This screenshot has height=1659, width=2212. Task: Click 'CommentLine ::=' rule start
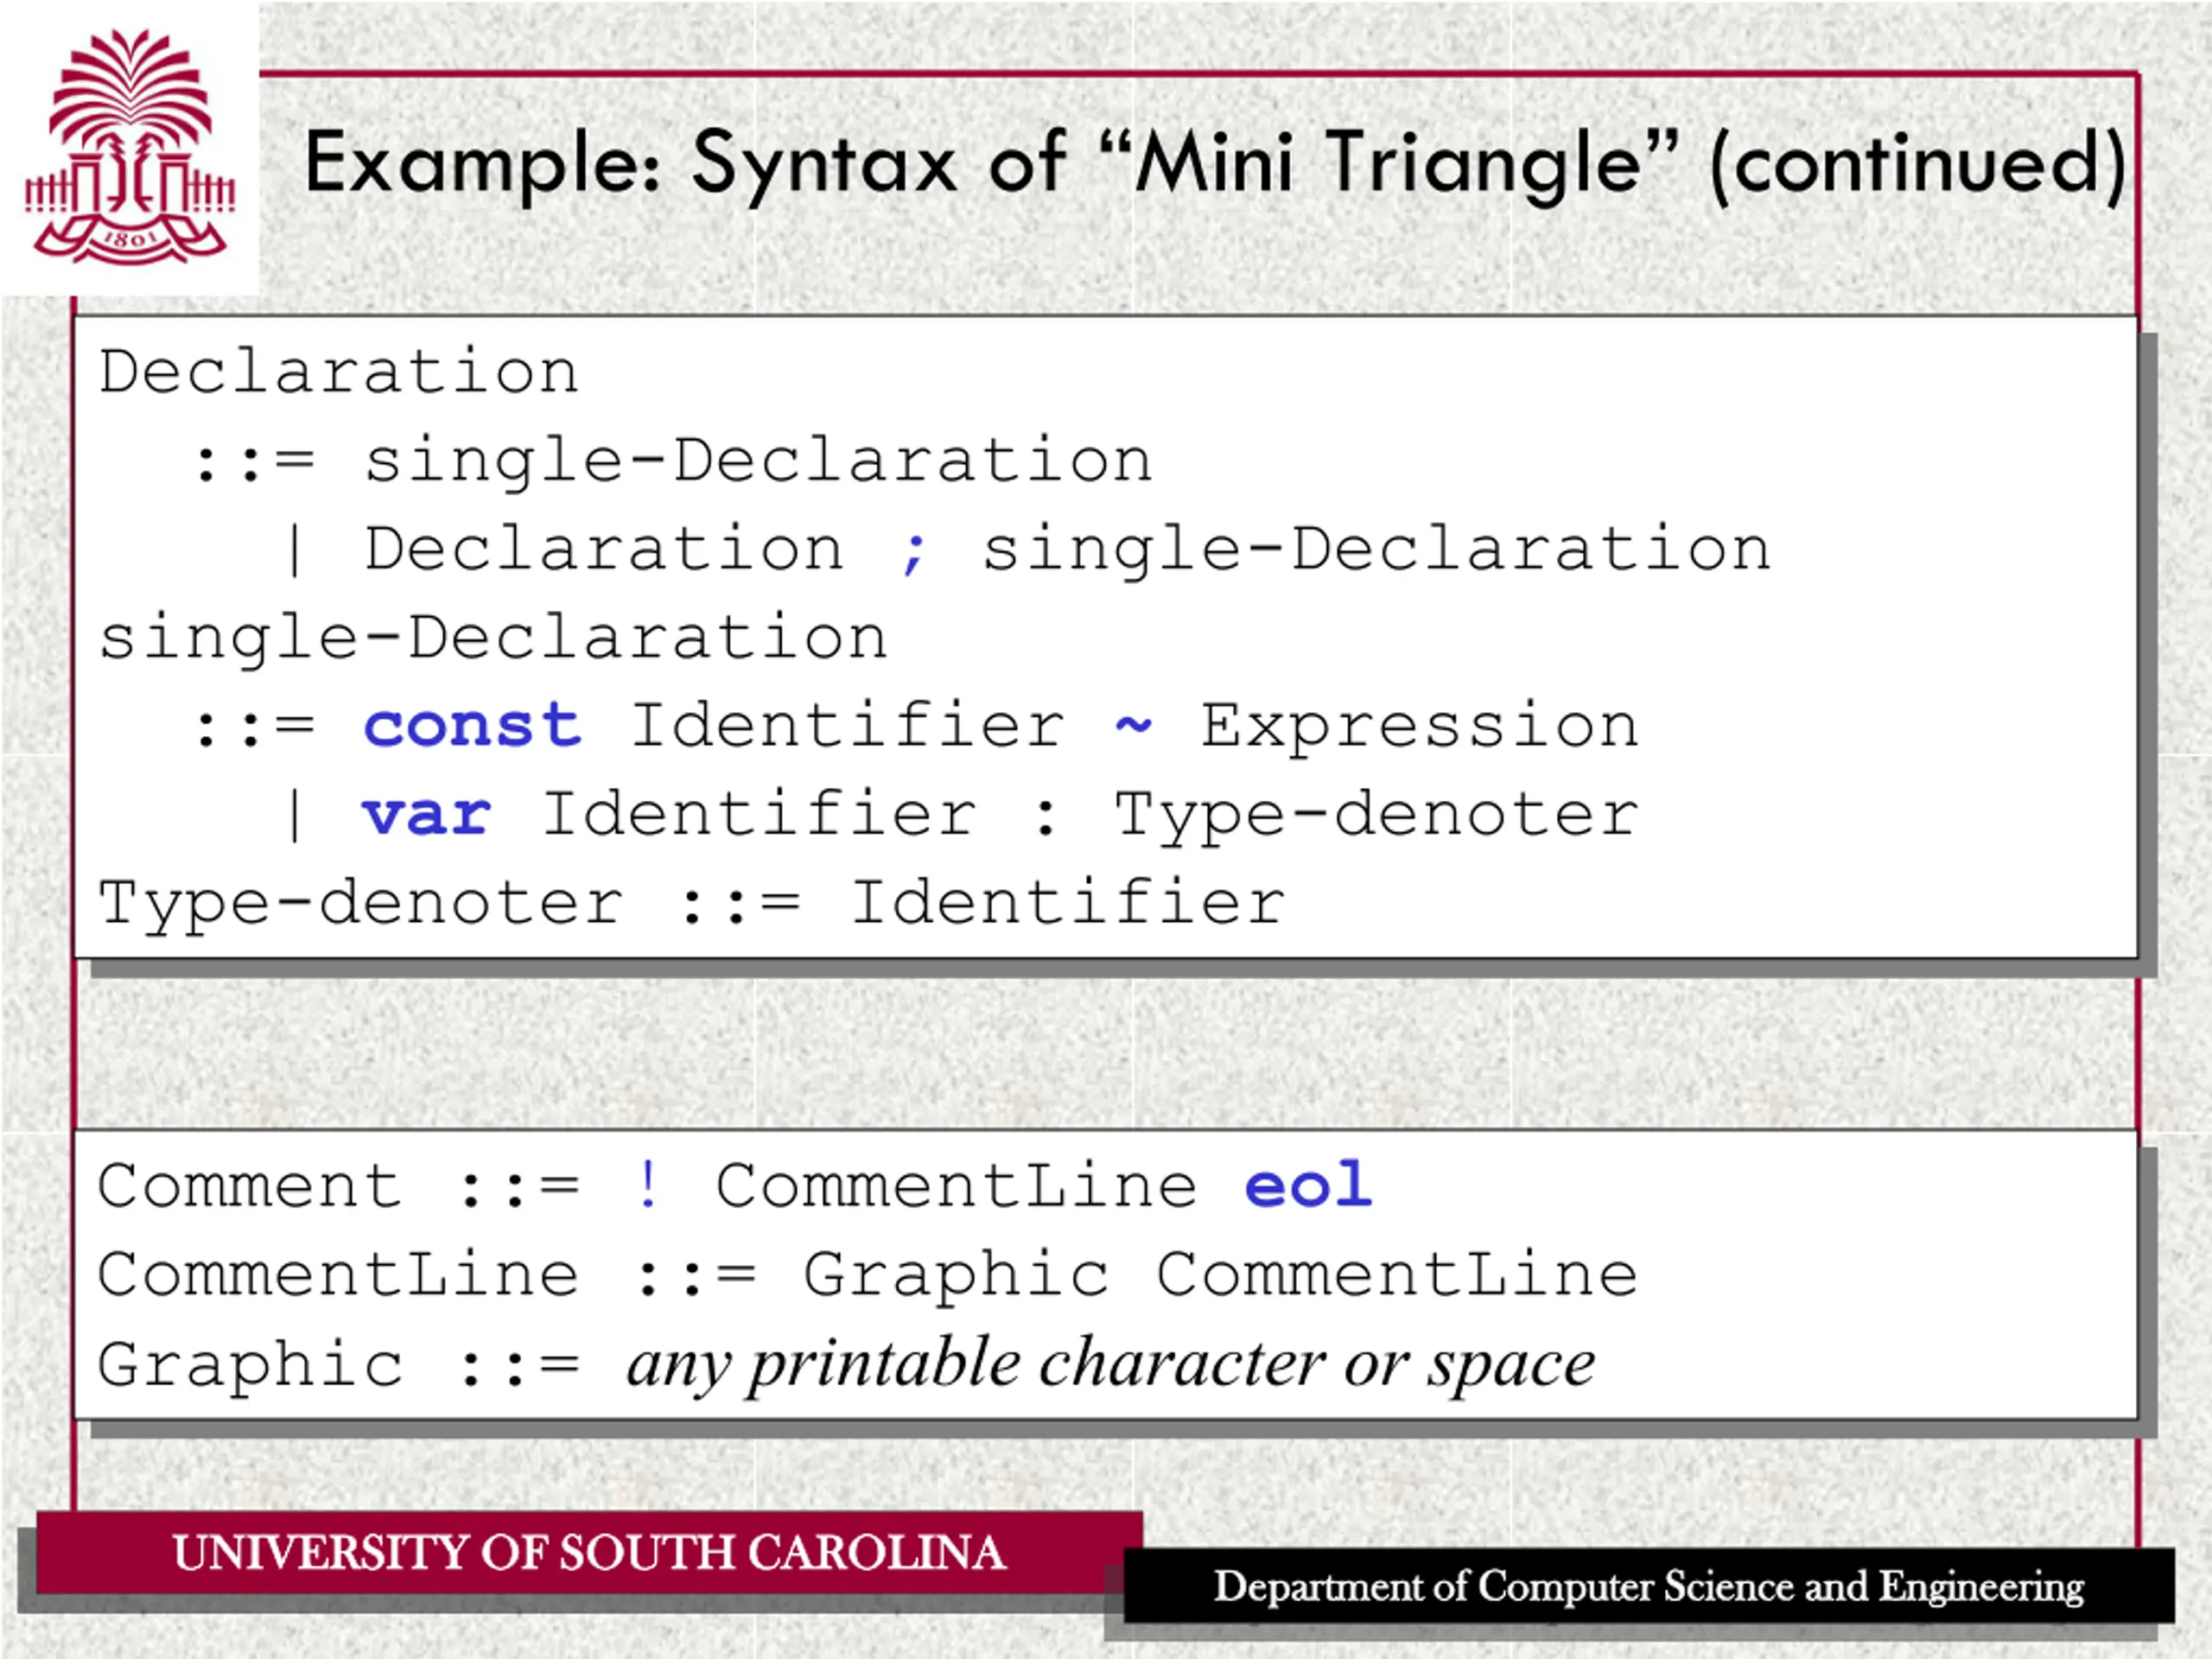(338, 1275)
